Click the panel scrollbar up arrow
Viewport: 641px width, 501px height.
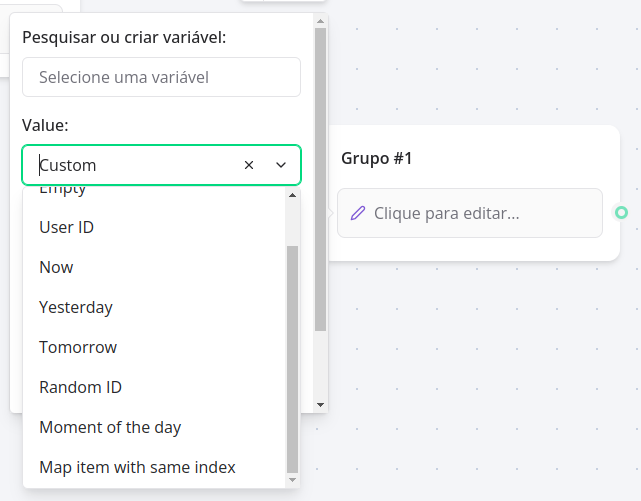pyautogui.click(x=320, y=21)
